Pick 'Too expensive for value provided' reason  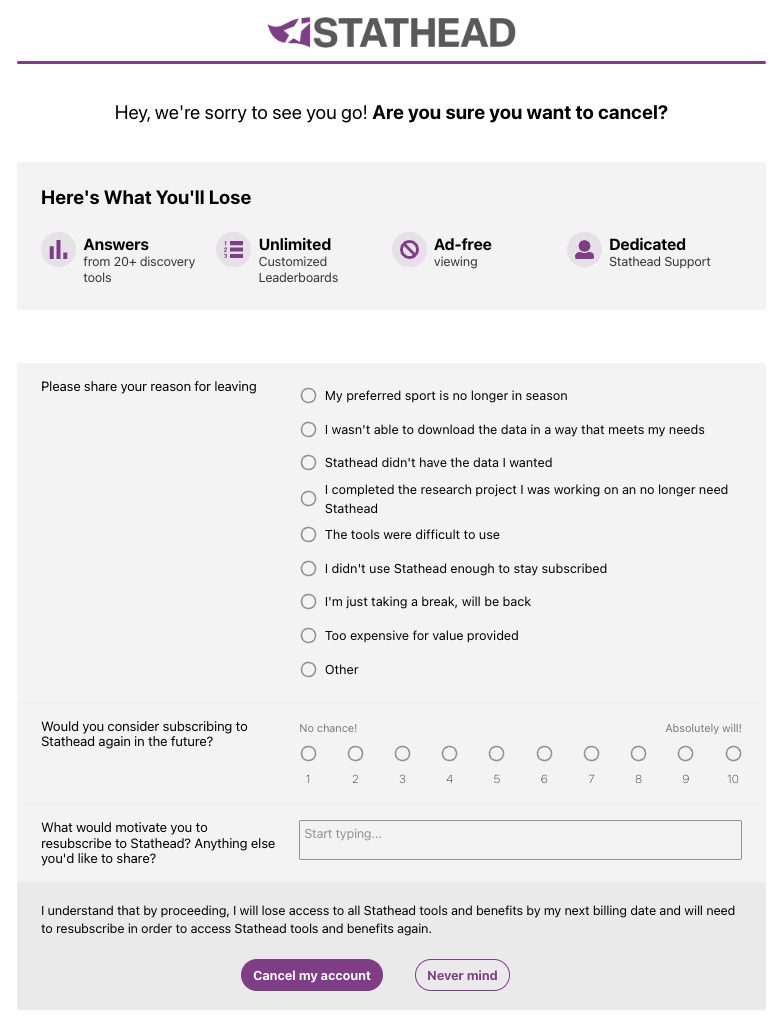309,636
